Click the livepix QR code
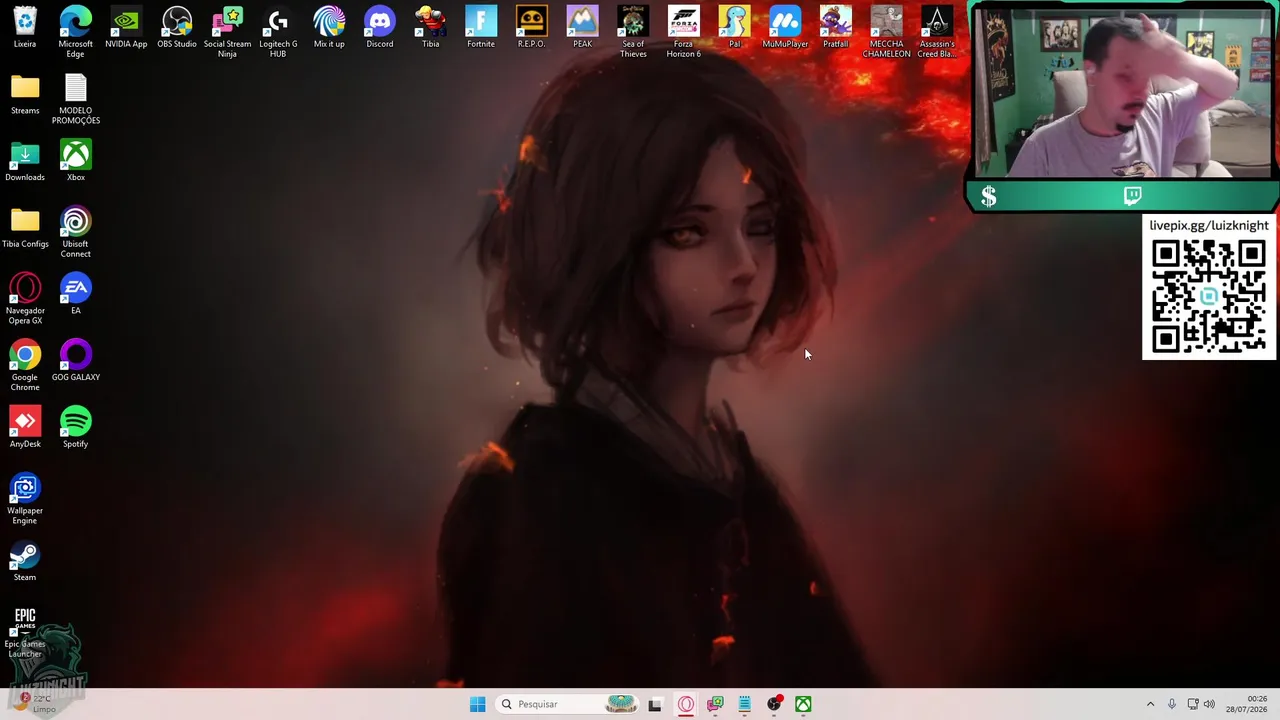Image resolution: width=1280 pixels, height=720 pixels. [x=1209, y=297]
